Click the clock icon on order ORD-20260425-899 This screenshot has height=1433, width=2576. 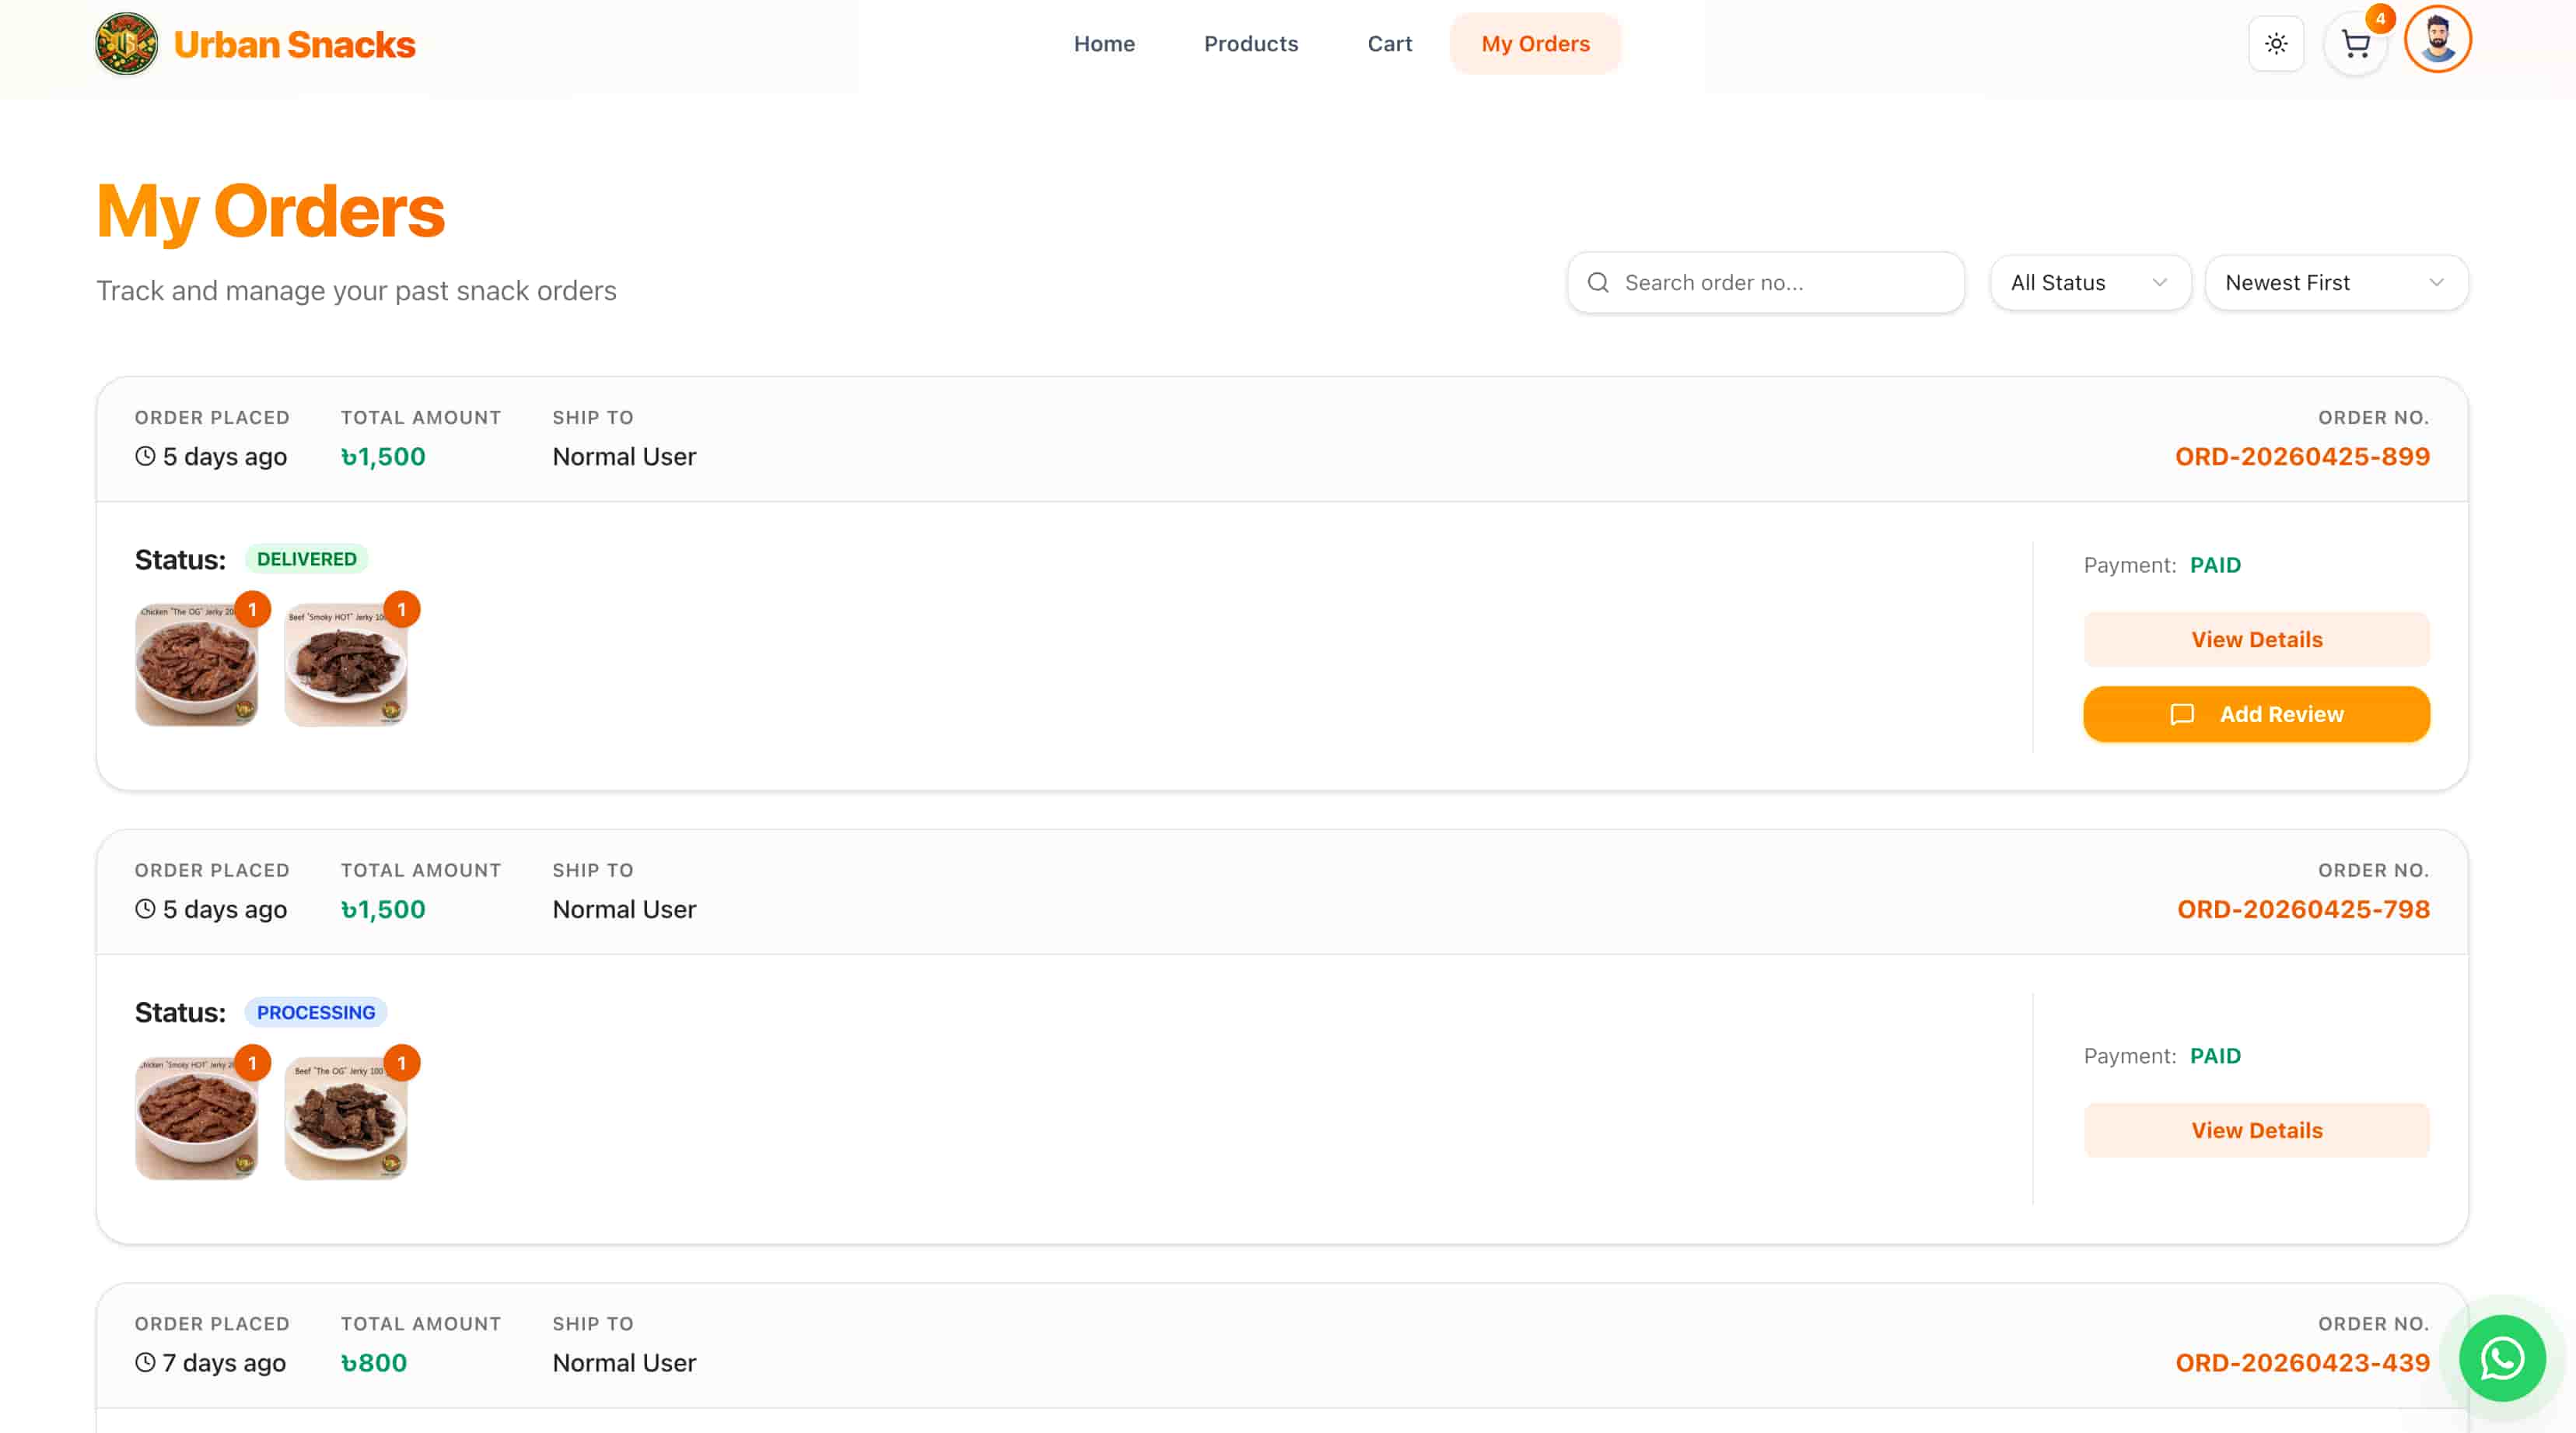[x=145, y=456]
